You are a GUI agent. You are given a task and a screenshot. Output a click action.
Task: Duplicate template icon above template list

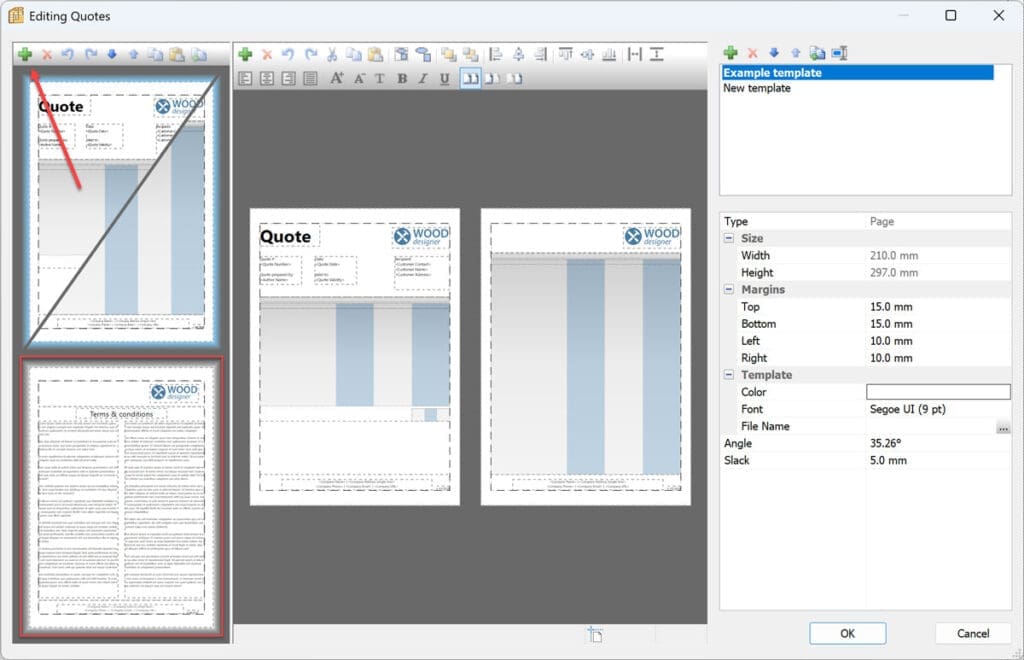[x=817, y=54]
